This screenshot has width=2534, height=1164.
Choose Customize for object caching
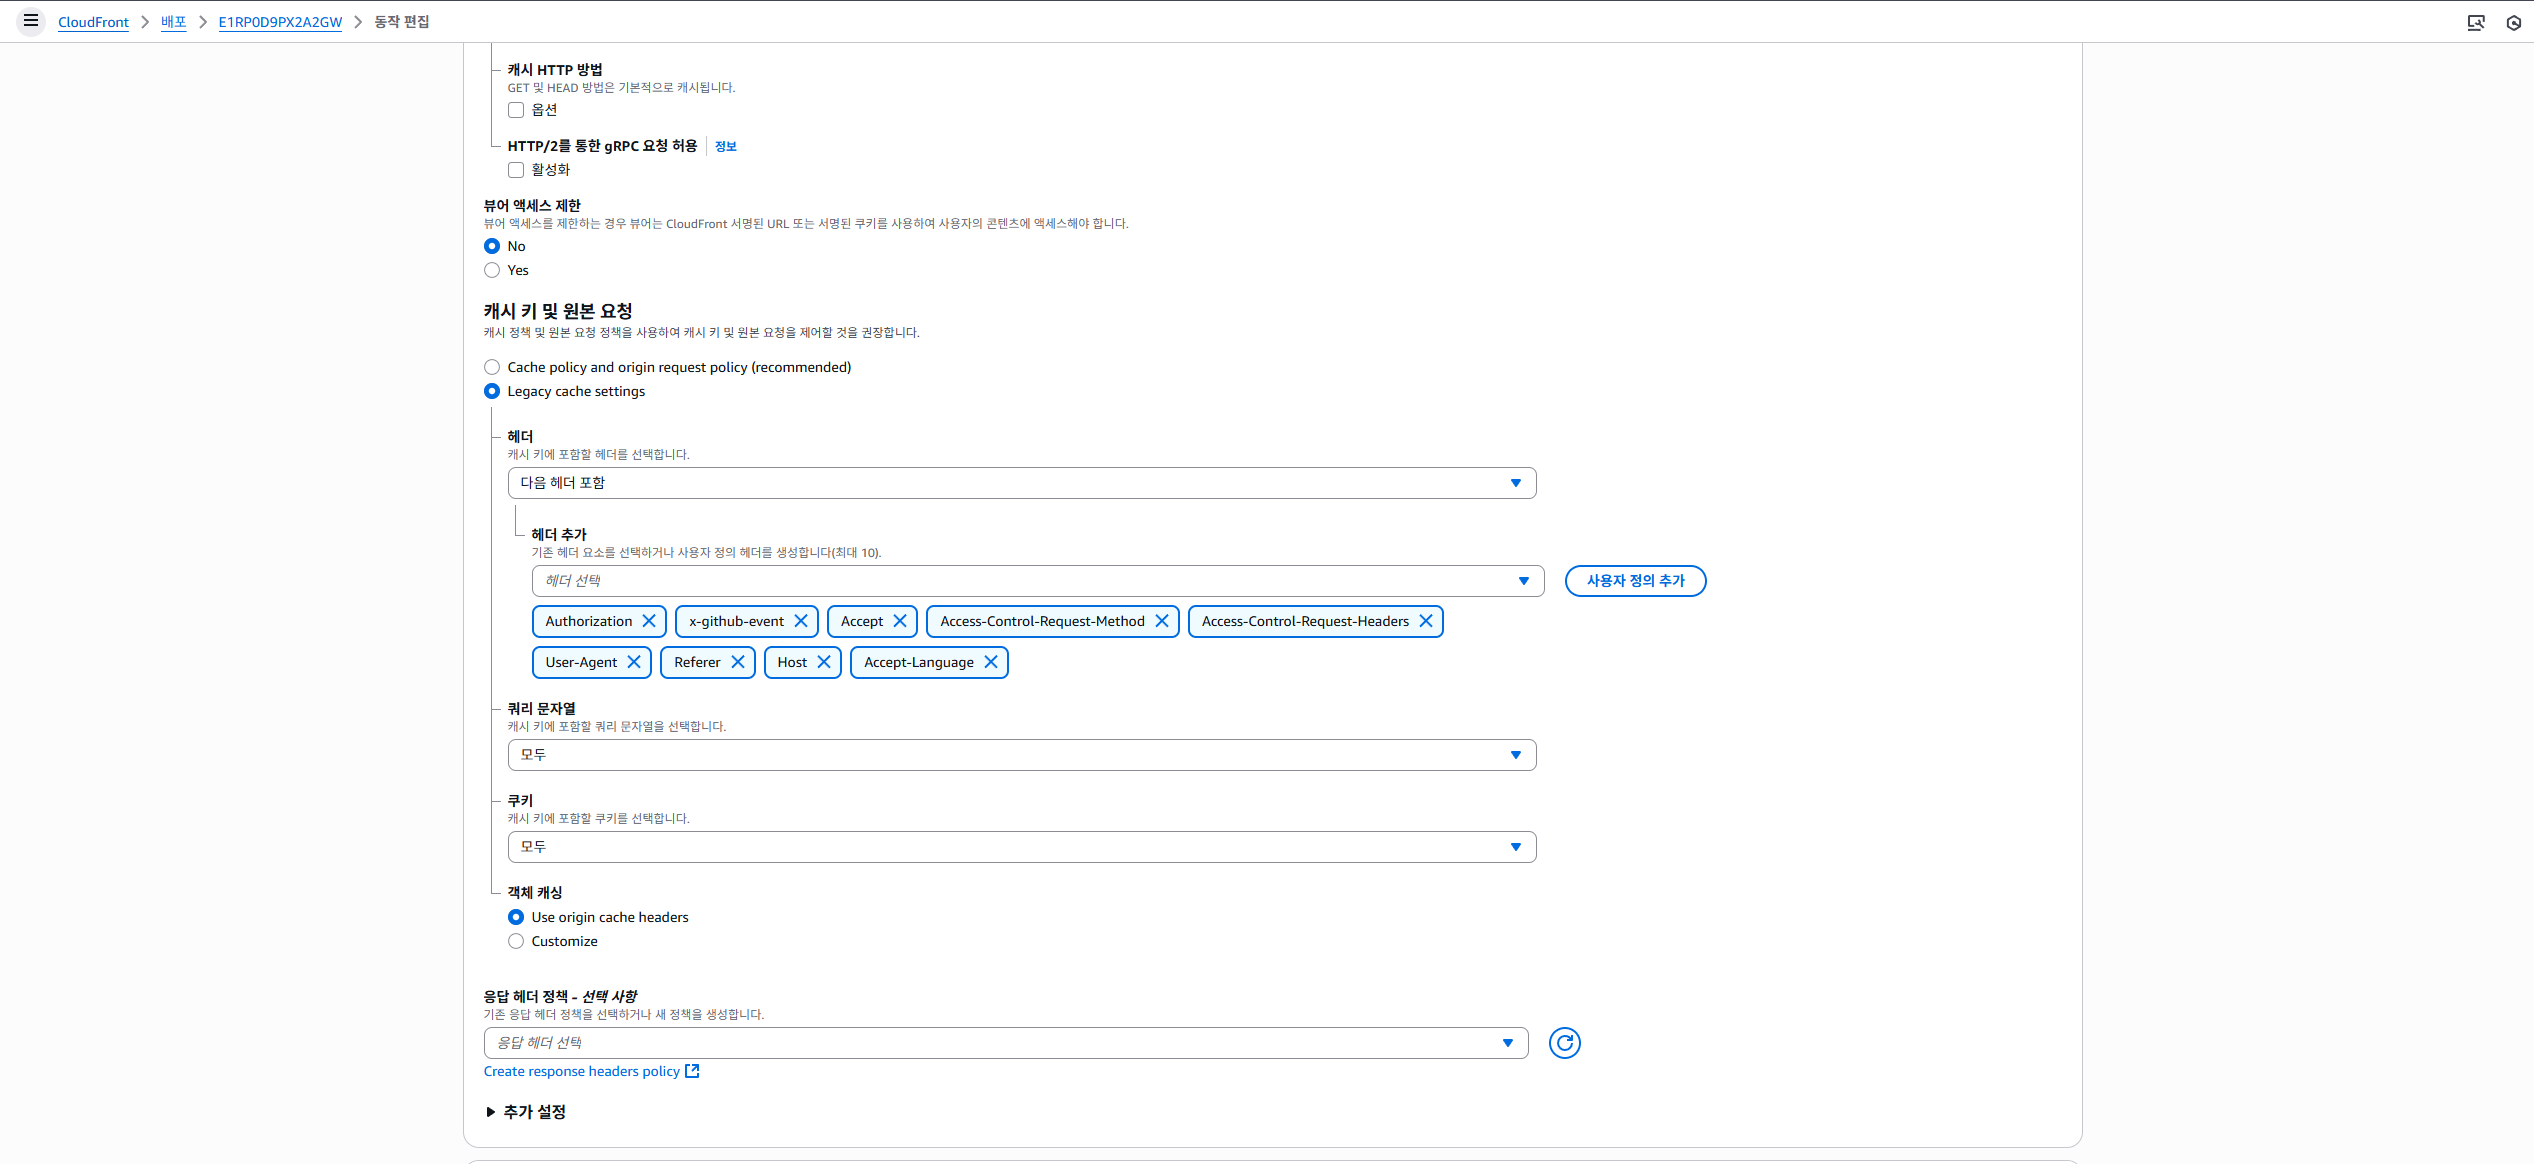516,941
